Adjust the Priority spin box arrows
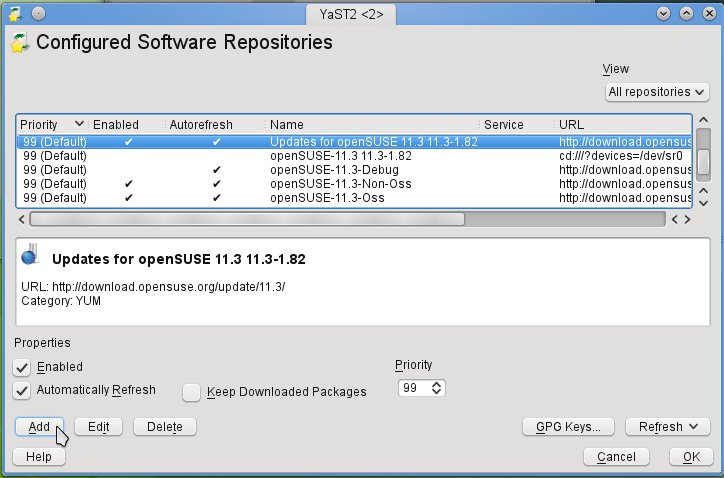Screen dimensions: 724x478 click(x=436, y=387)
